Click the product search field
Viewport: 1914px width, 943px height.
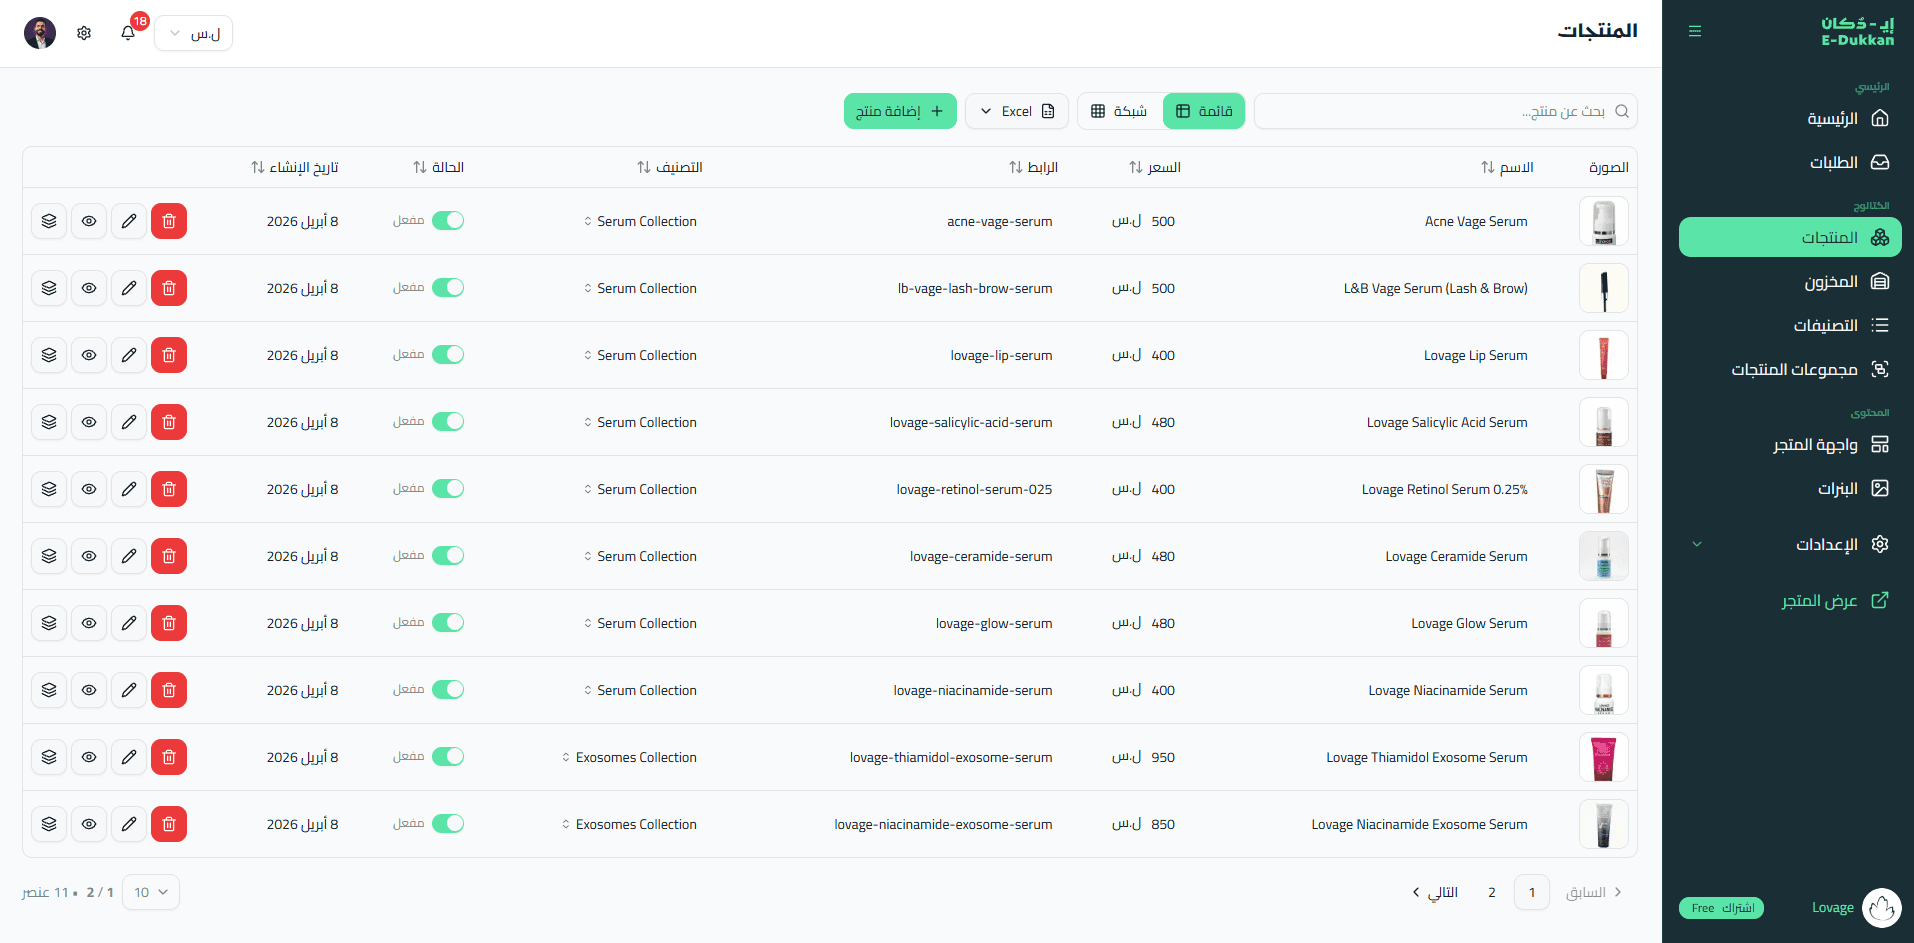click(x=1446, y=111)
